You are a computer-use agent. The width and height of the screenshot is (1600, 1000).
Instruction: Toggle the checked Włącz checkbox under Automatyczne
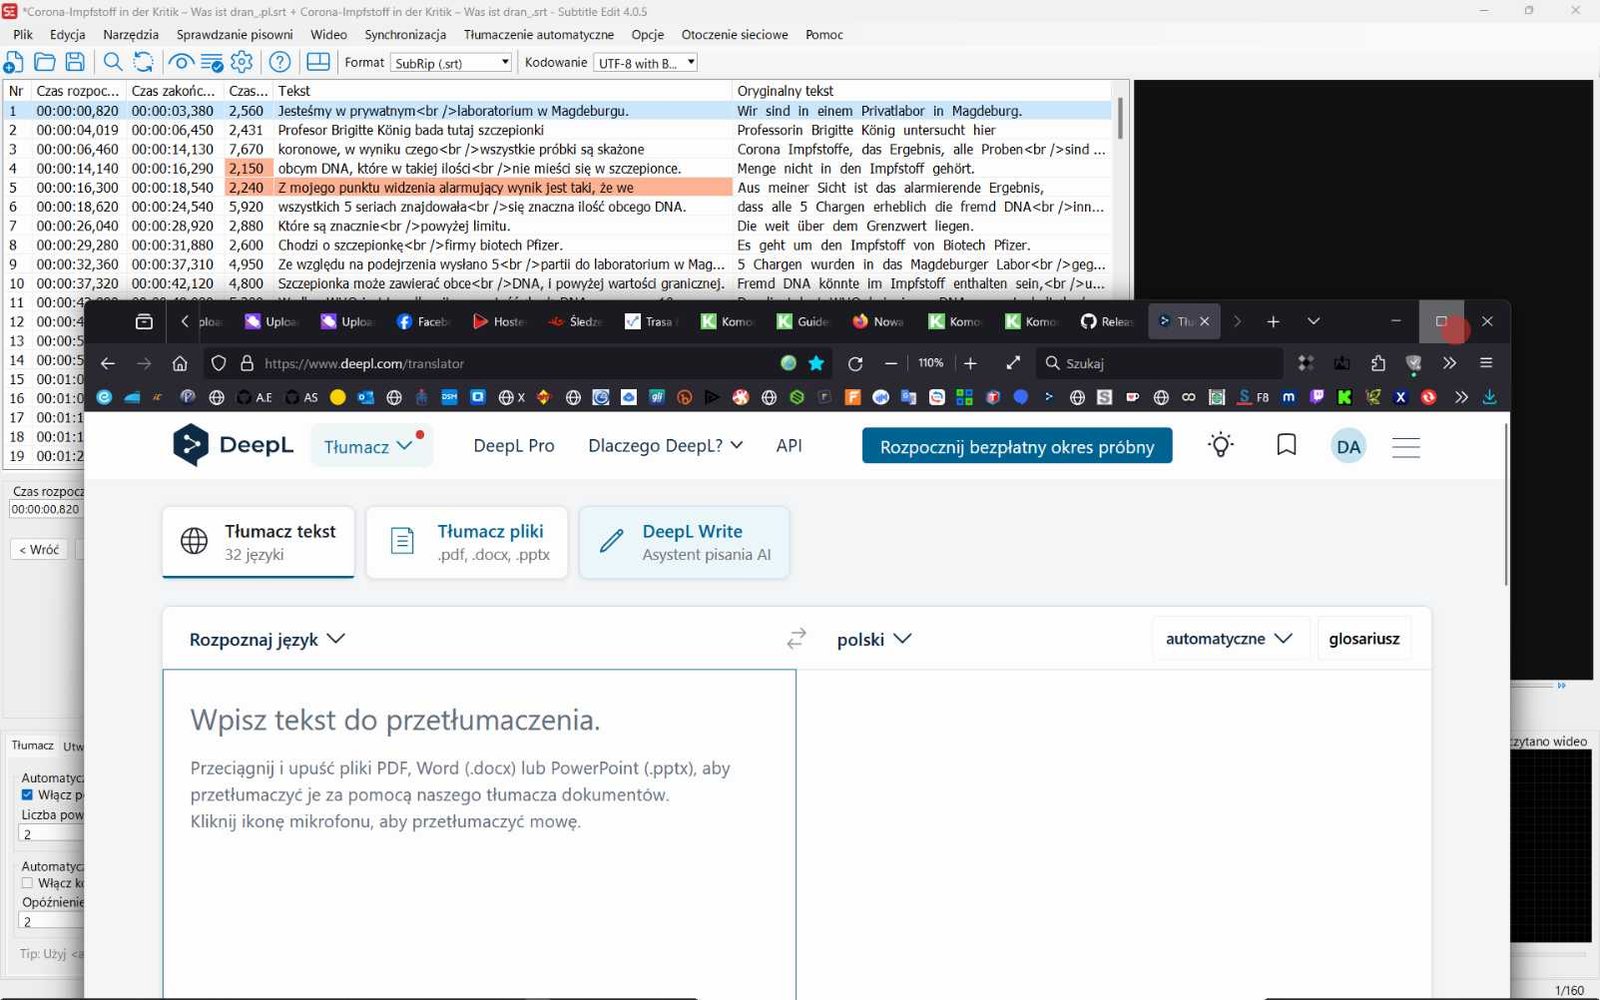[27, 795]
